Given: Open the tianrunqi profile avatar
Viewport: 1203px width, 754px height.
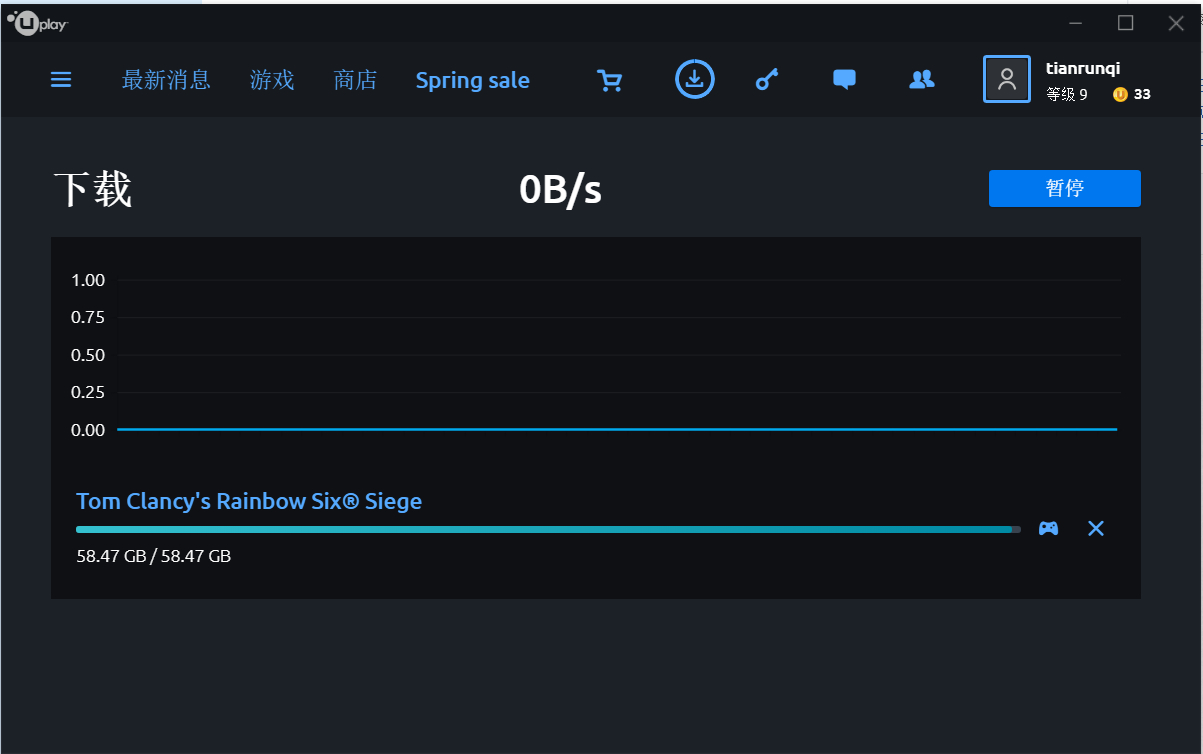Looking at the screenshot, I should click(x=1006, y=79).
